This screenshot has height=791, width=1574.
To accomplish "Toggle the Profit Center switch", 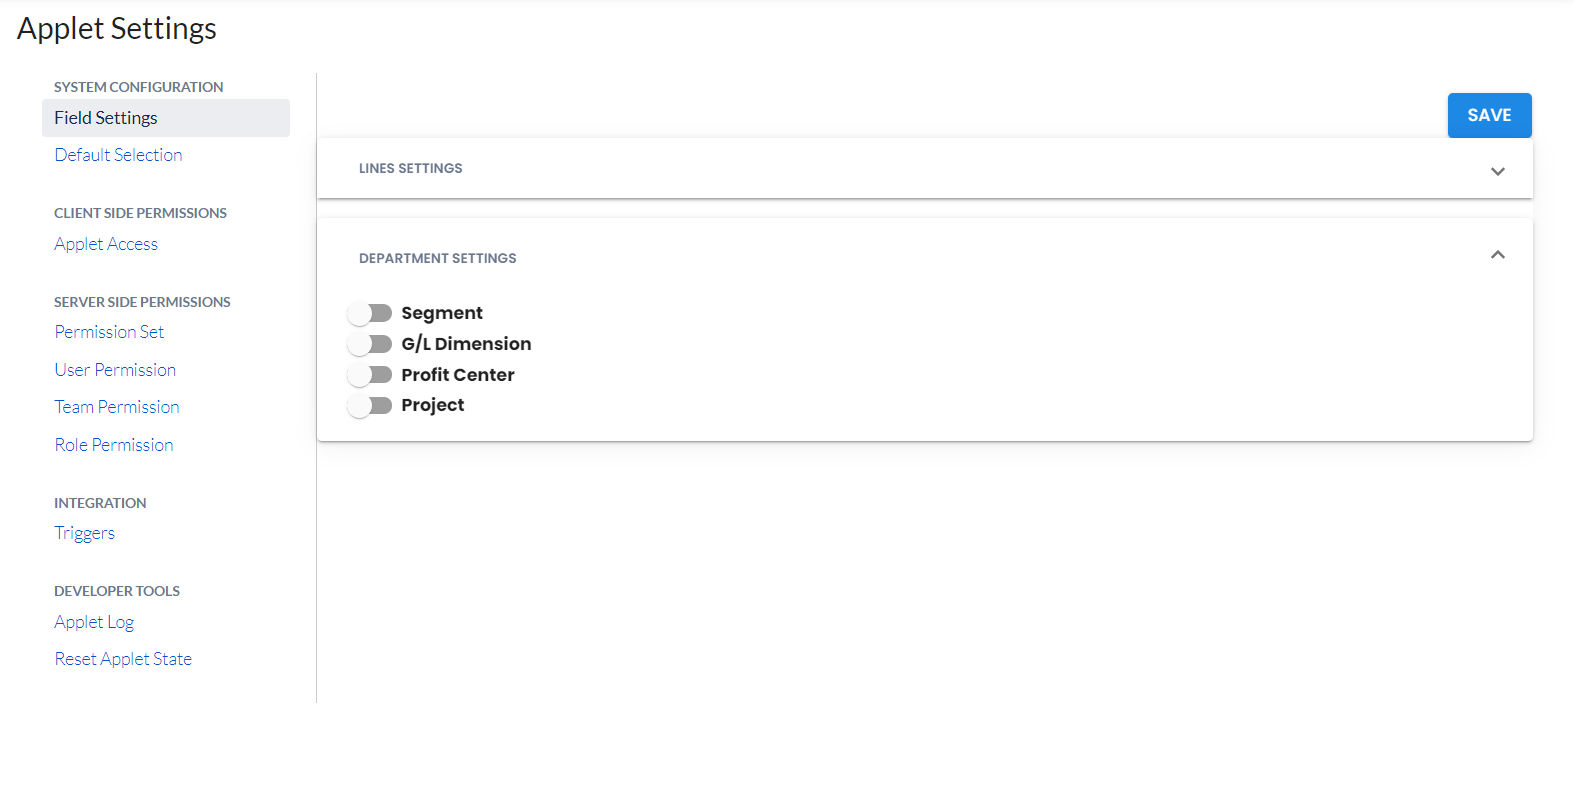I will [x=369, y=375].
